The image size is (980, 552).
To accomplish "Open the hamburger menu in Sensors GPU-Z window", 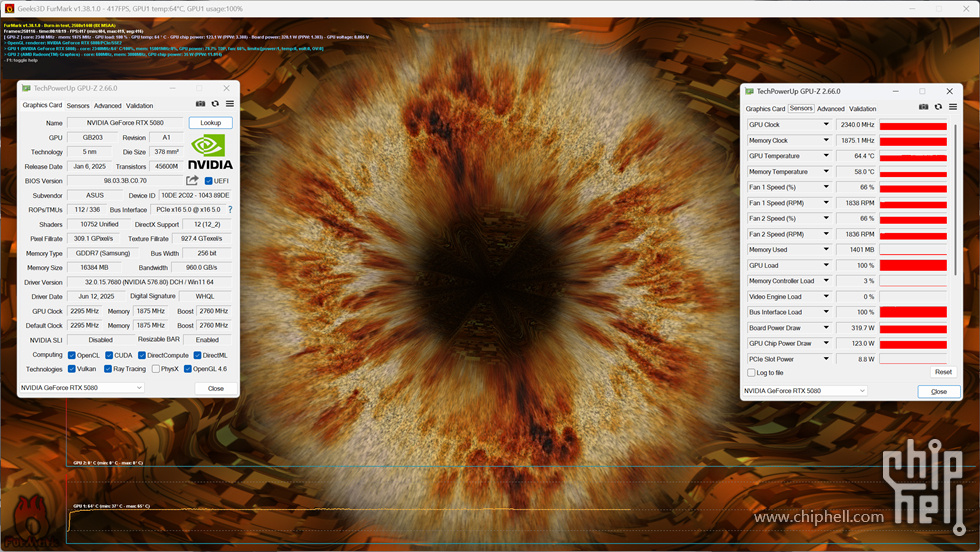I will pos(953,107).
